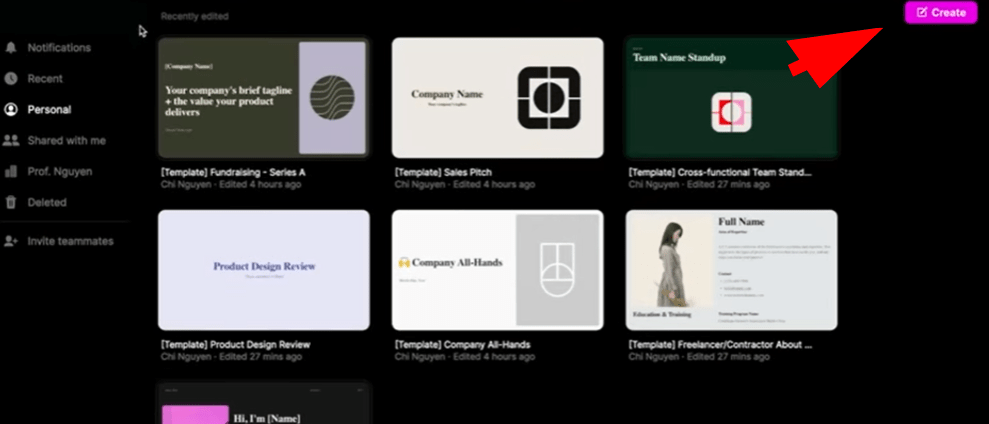Open the Company All-Hands thumbnail
989x424 pixels.
(x=498, y=270)
